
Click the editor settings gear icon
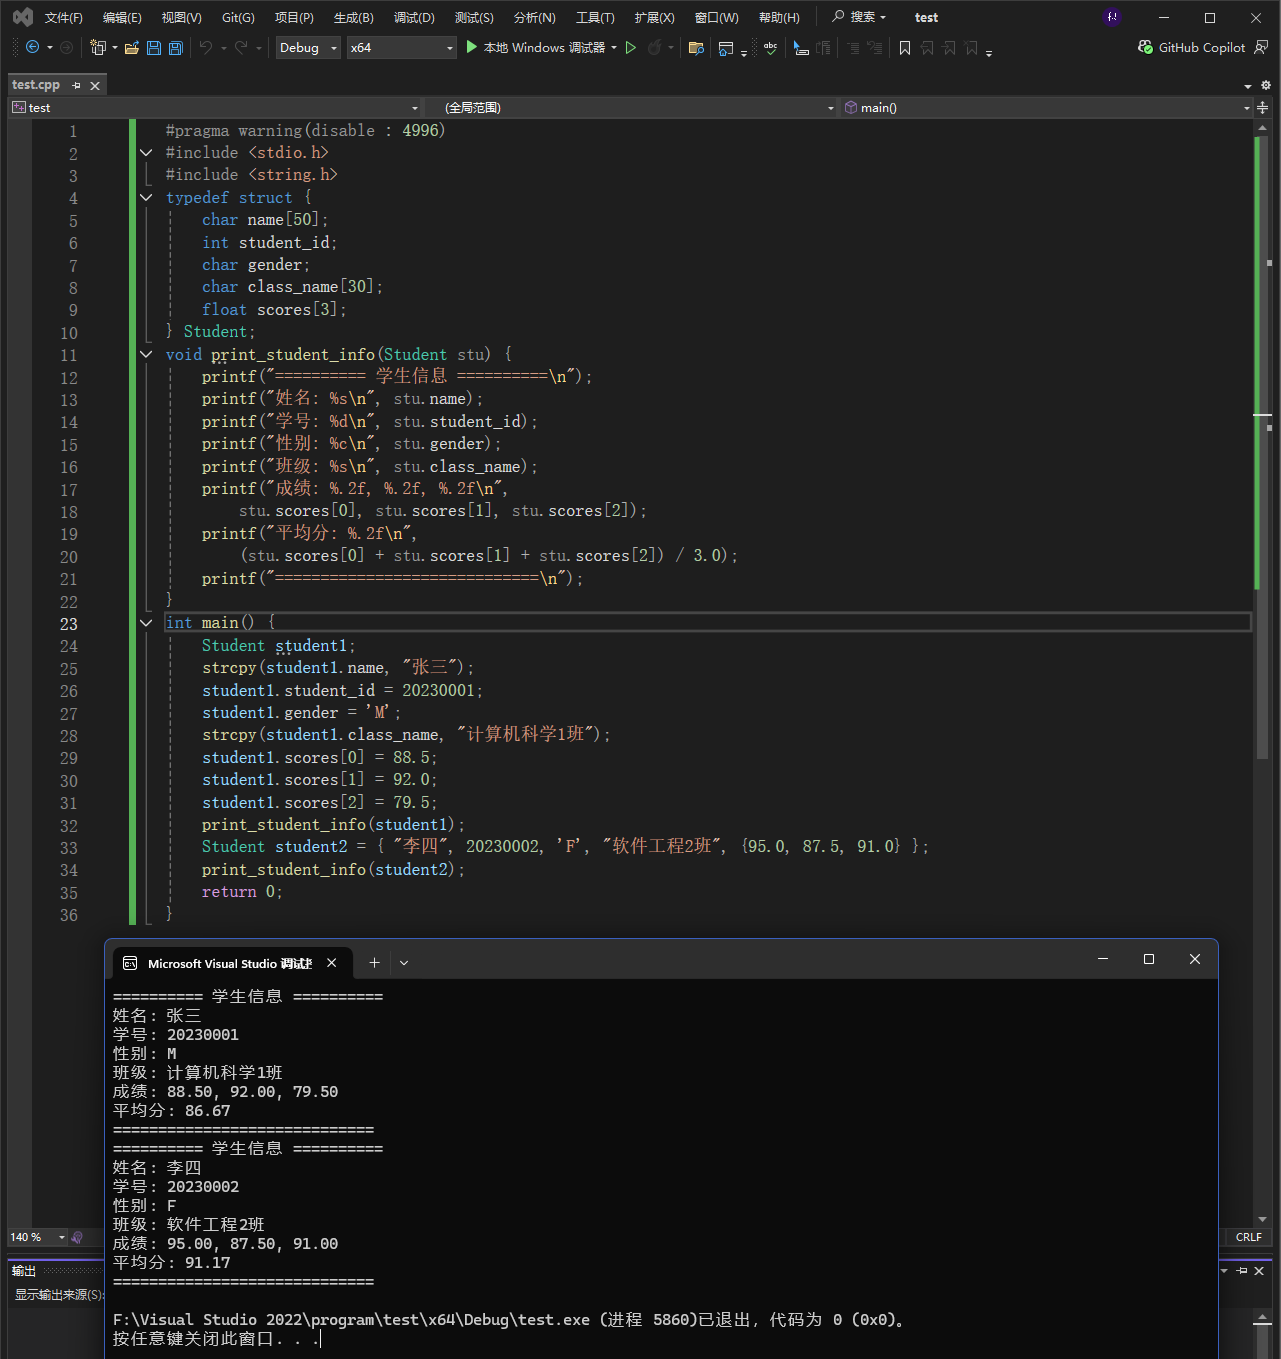click(x=1265, y=85)
